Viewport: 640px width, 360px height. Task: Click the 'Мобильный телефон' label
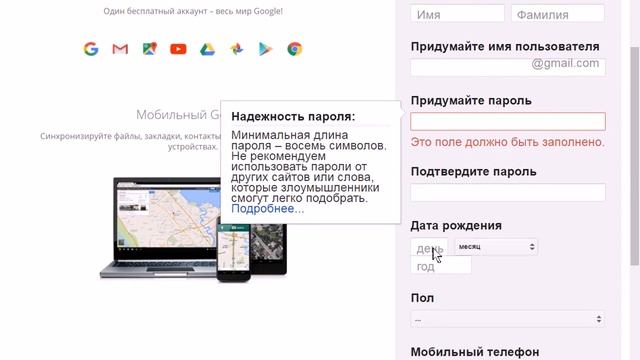coord(475,352)
